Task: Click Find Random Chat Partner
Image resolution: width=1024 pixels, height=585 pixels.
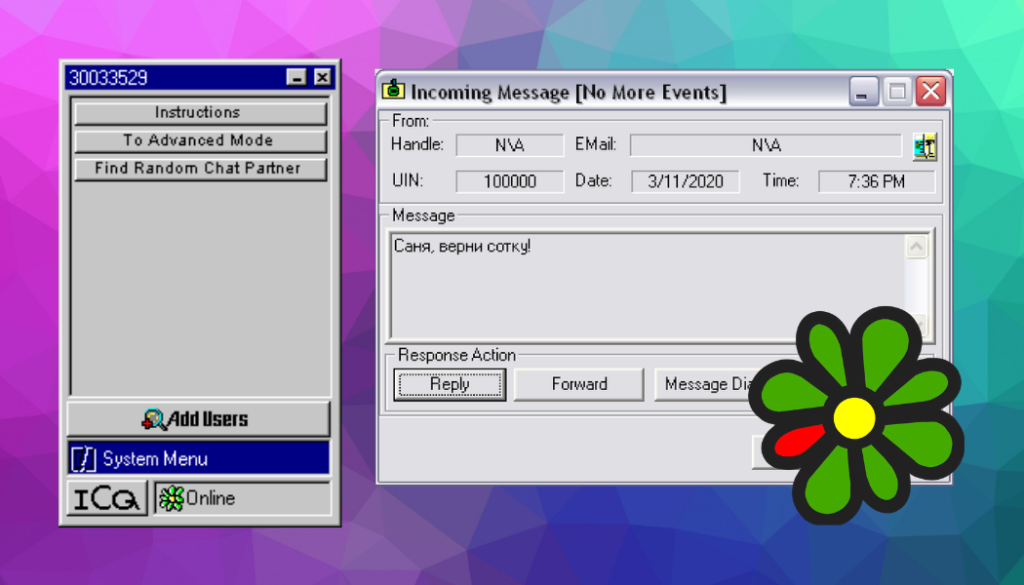Action: tap(200, 168)
